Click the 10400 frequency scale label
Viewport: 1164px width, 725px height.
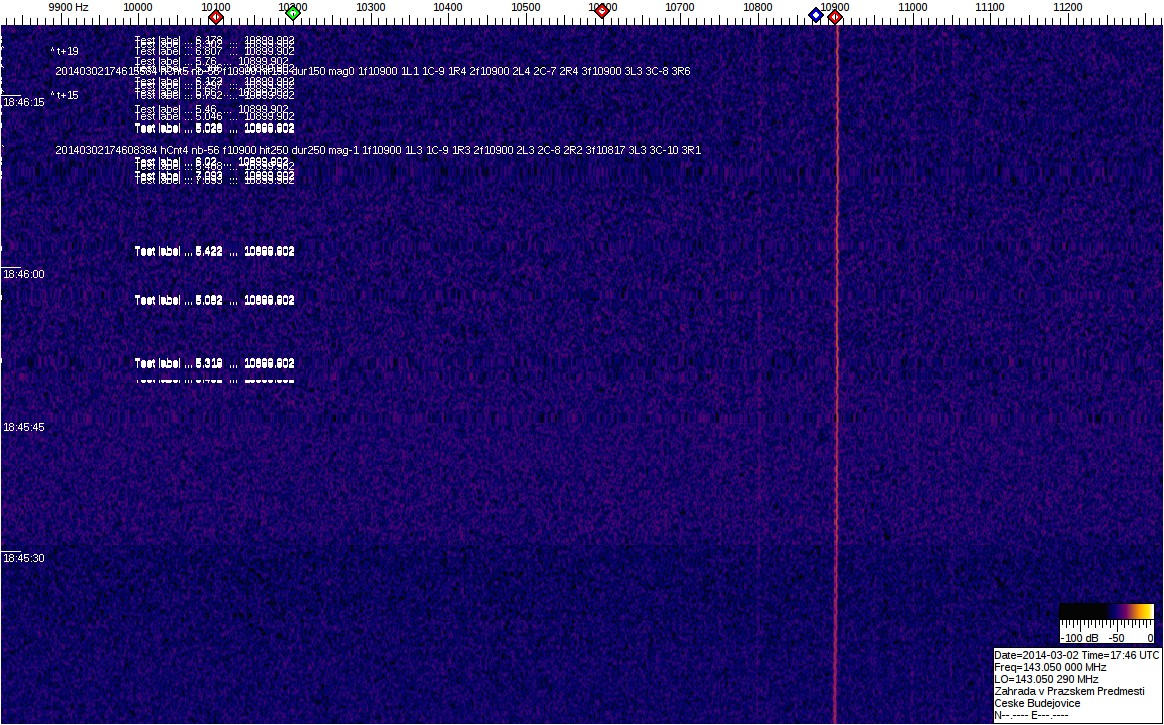448,7
